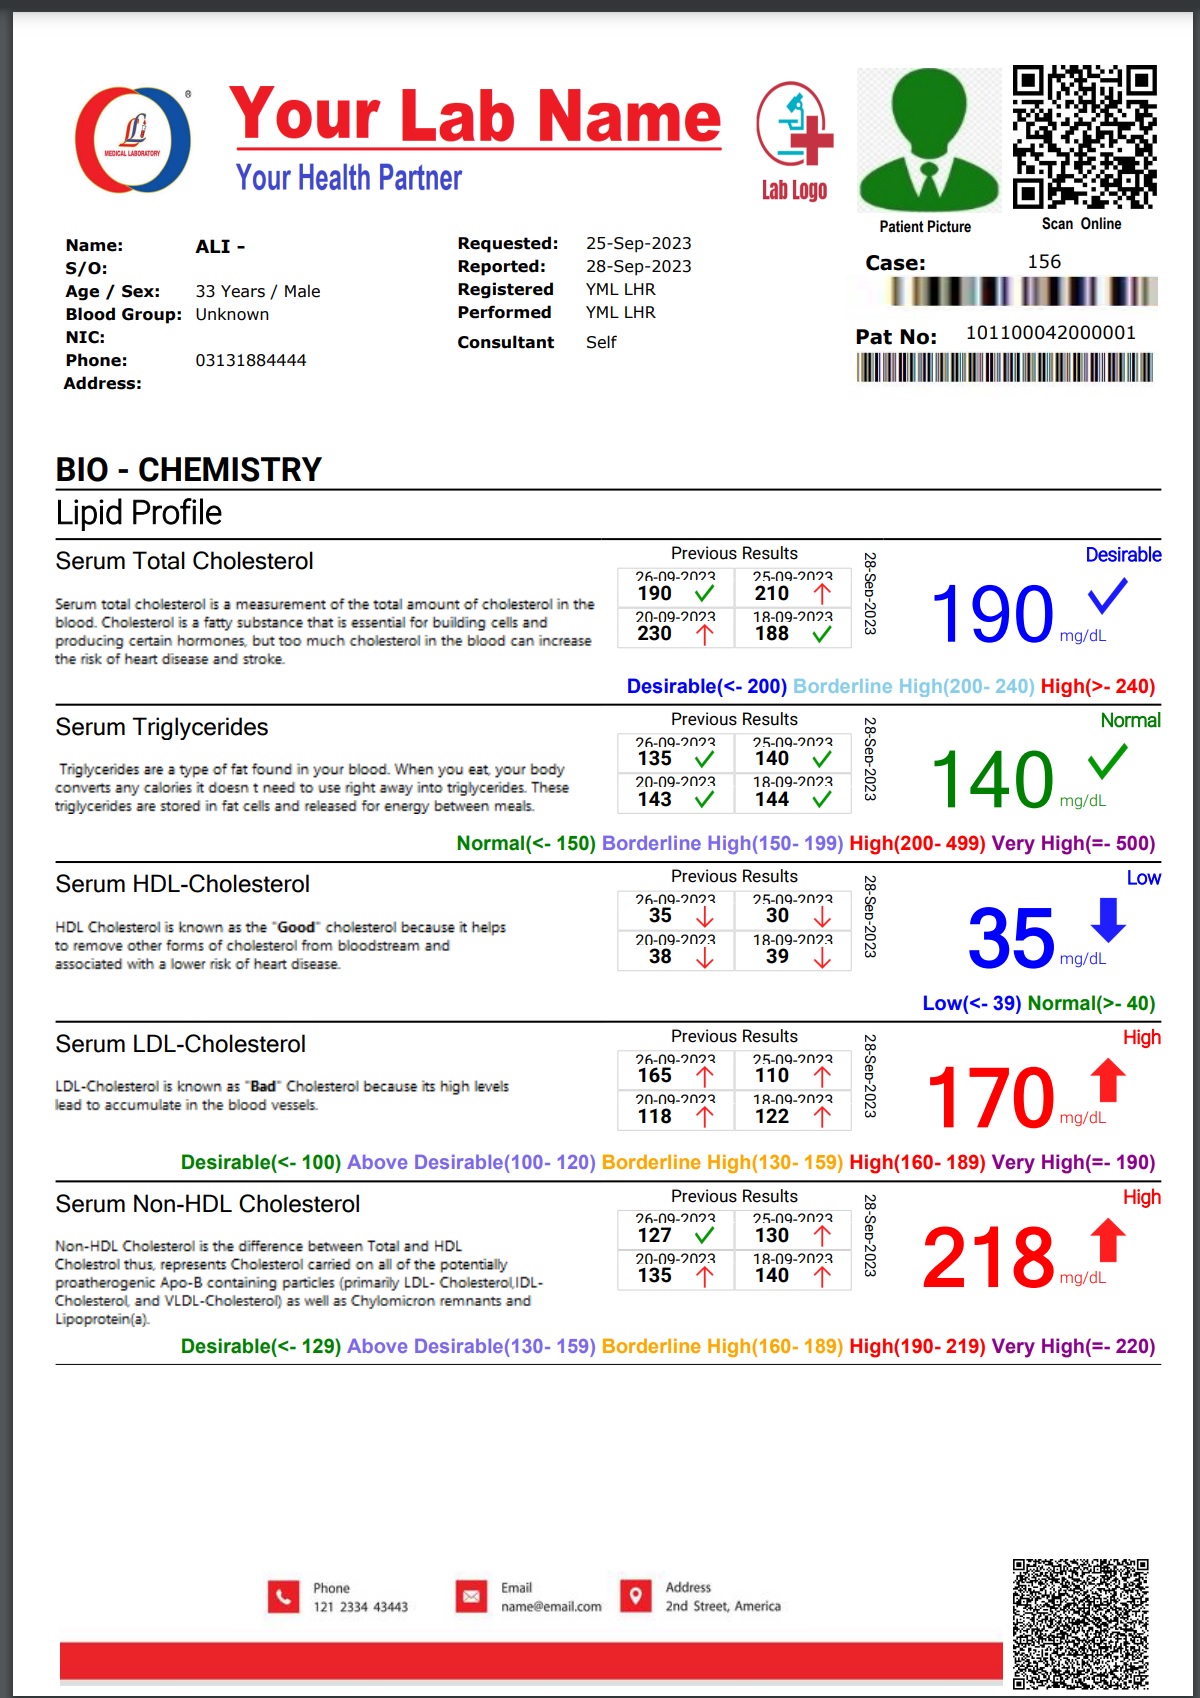Click the microscope Lab Logo icon
This screenshot has height=1698, width=1200.
point(795,127)
